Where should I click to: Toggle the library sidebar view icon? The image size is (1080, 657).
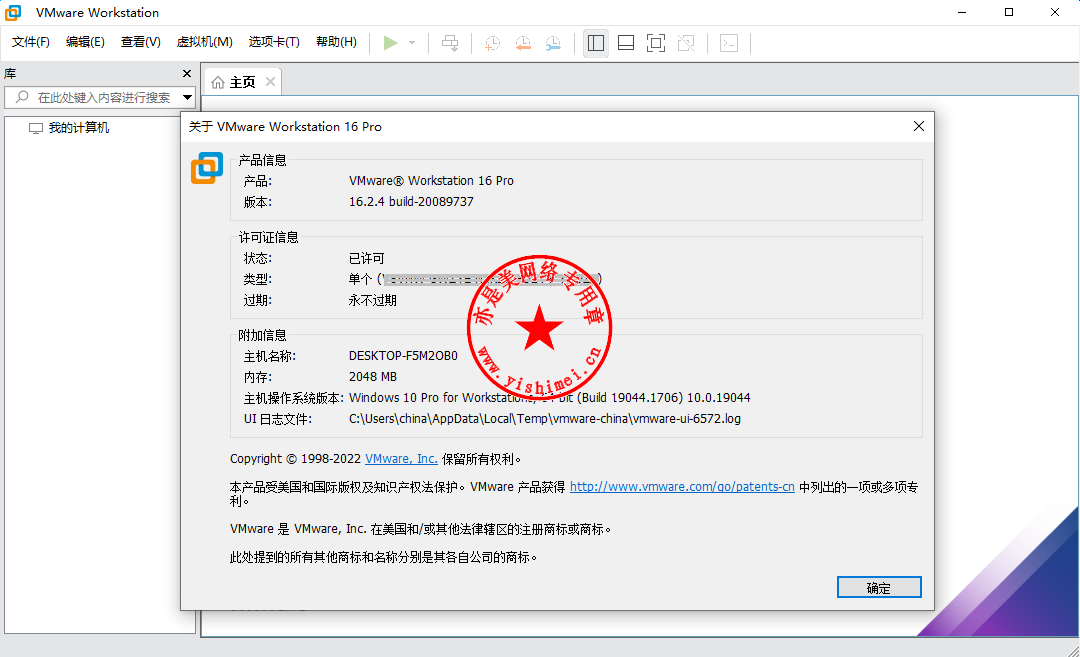[x=596, y=43]
